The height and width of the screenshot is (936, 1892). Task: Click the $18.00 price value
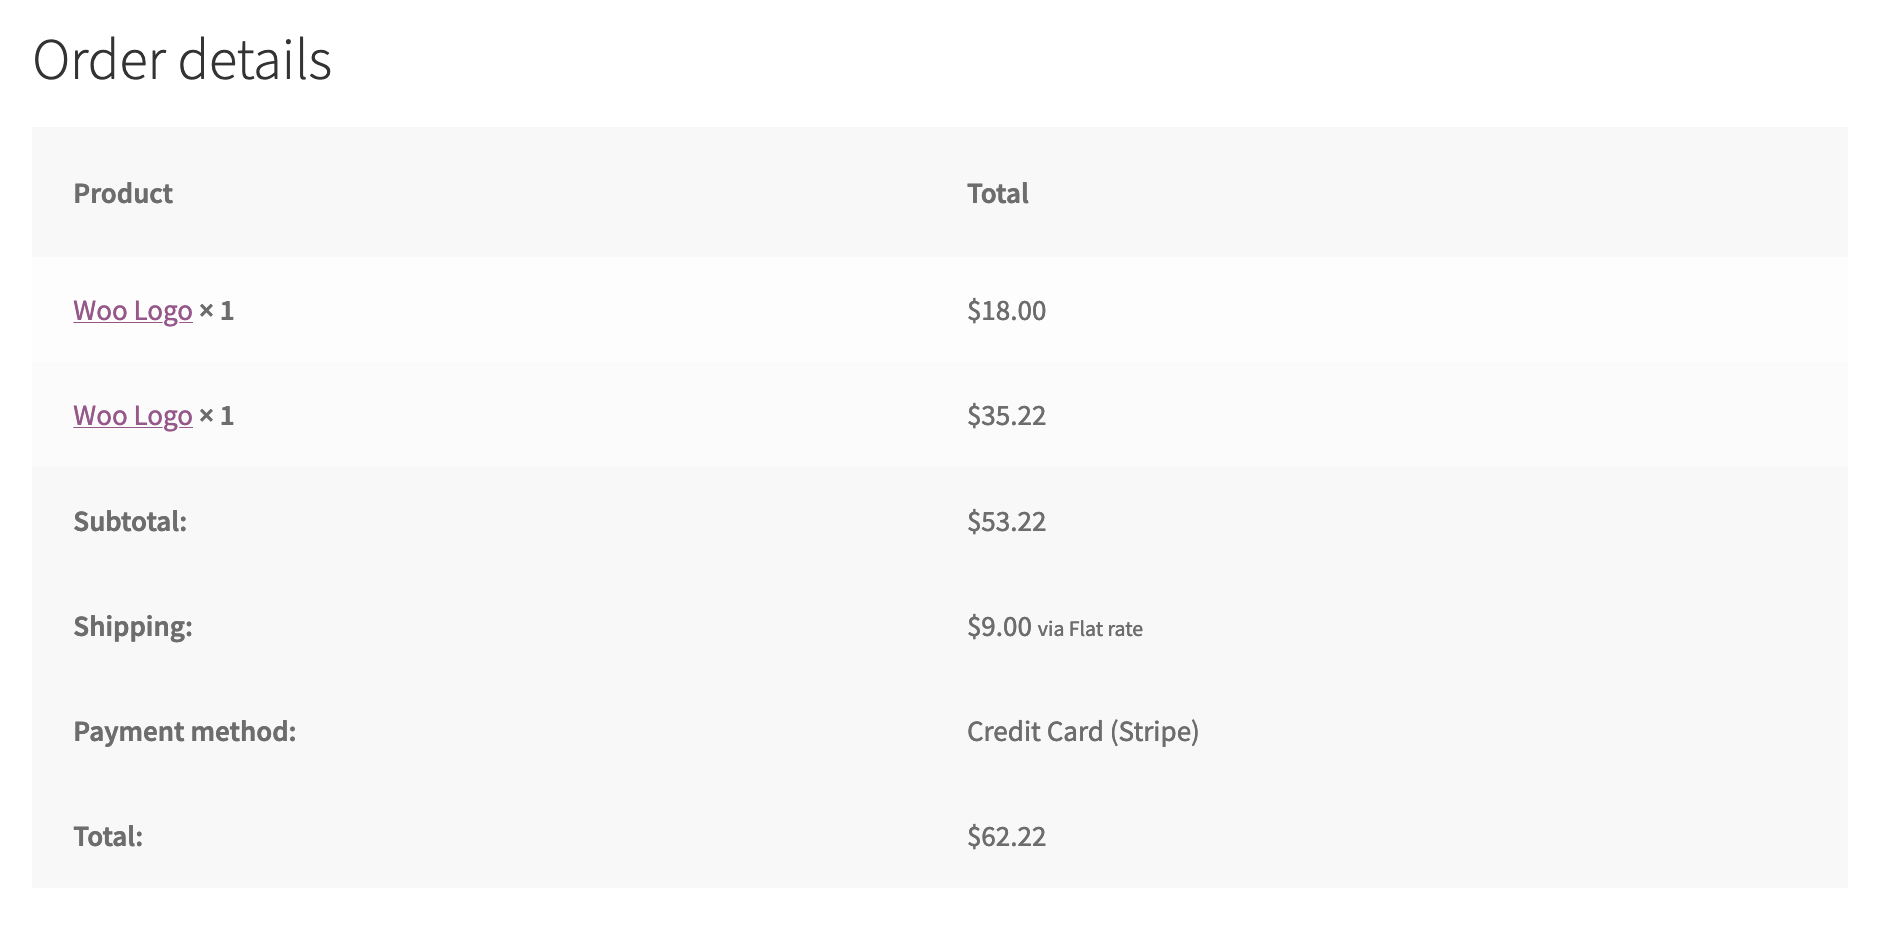coord(1005,310)
